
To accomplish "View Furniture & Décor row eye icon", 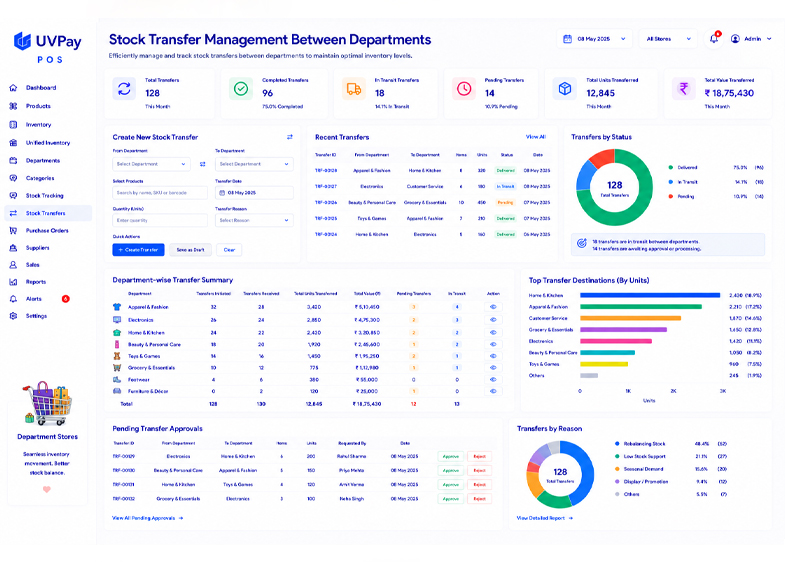I will [x=493, y=391].
